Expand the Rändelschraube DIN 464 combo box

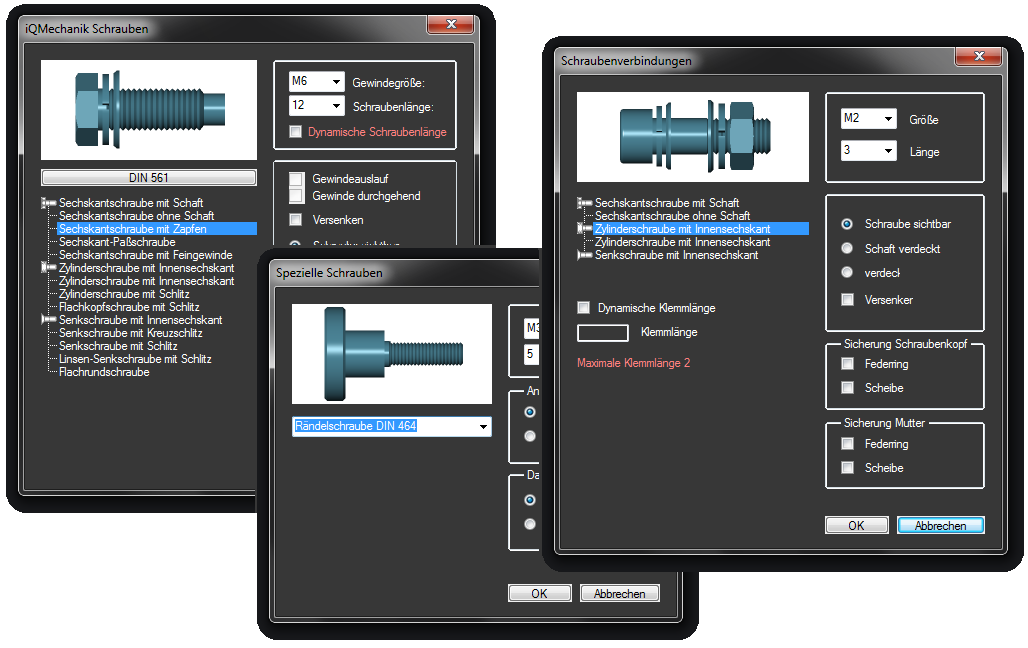tap(484, 427)
